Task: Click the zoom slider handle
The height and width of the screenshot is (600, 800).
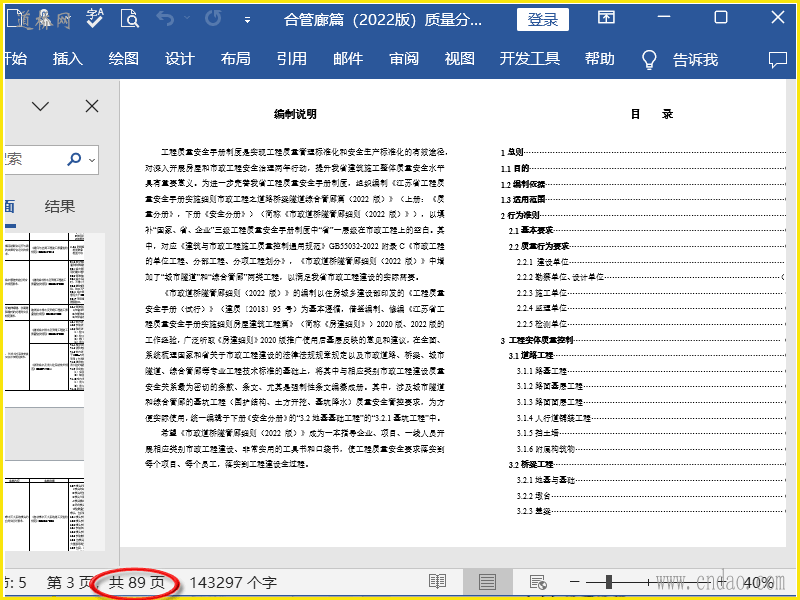Action: (609, 581)
